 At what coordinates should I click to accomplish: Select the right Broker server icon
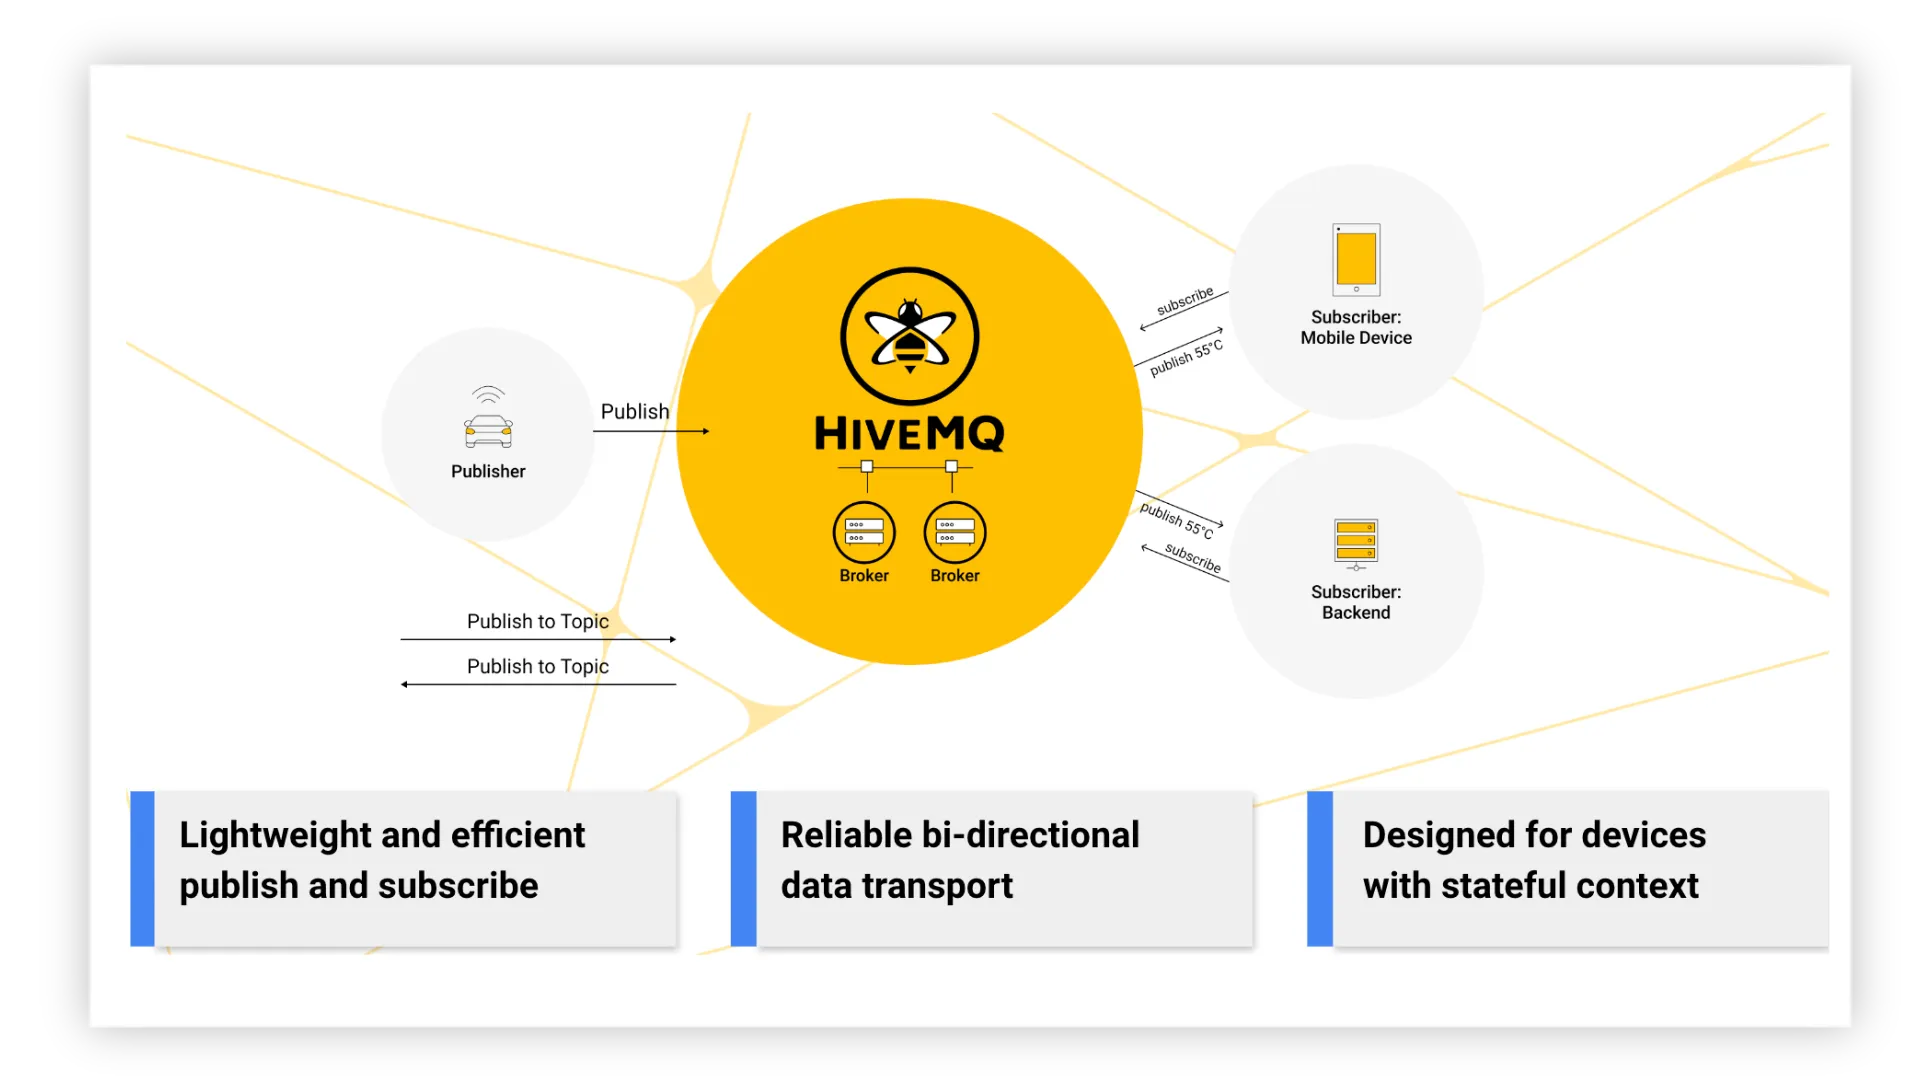(x=955, y=532)
